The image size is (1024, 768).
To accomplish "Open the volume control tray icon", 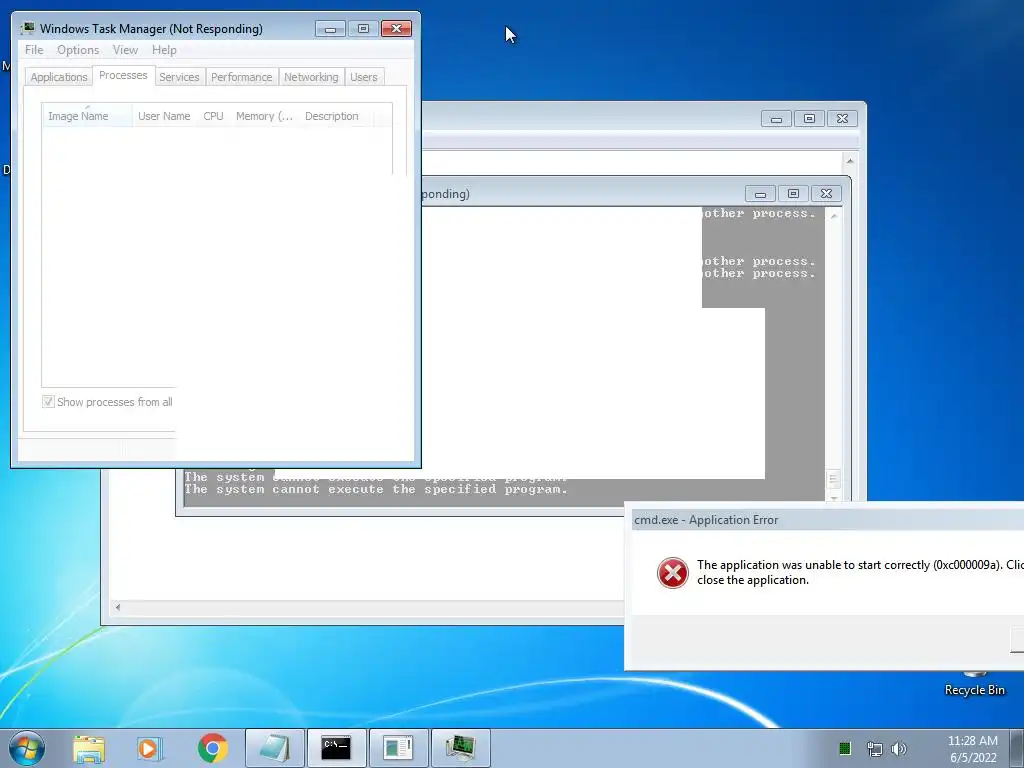I will coord(899,748).
